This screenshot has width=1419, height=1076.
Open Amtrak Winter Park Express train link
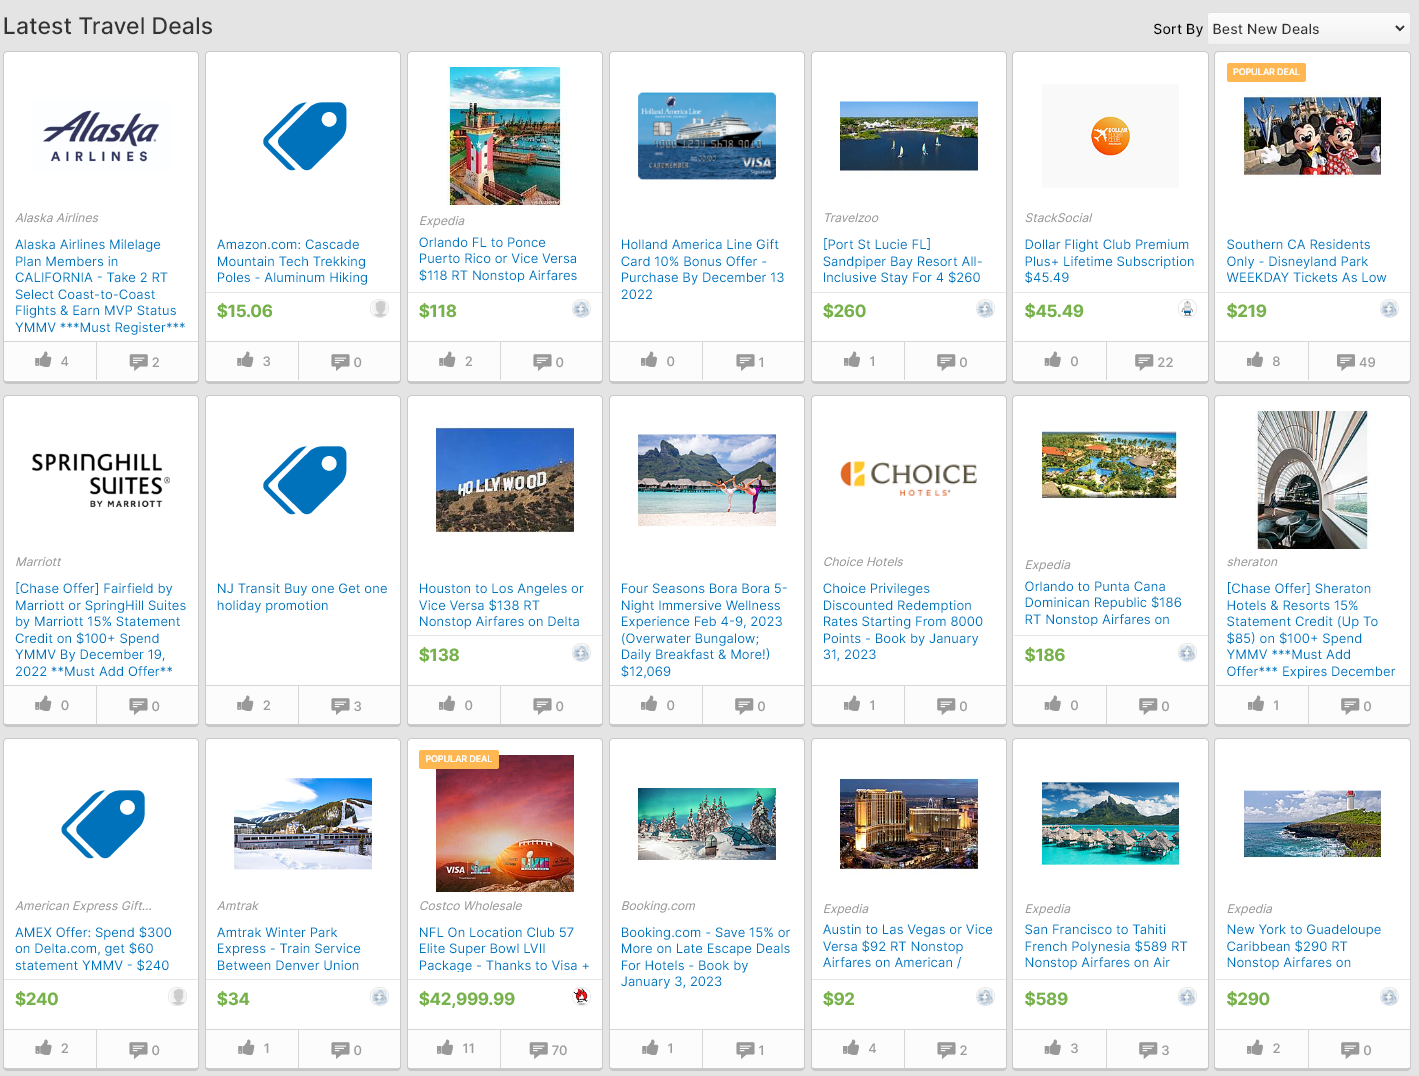coord(289,949)
